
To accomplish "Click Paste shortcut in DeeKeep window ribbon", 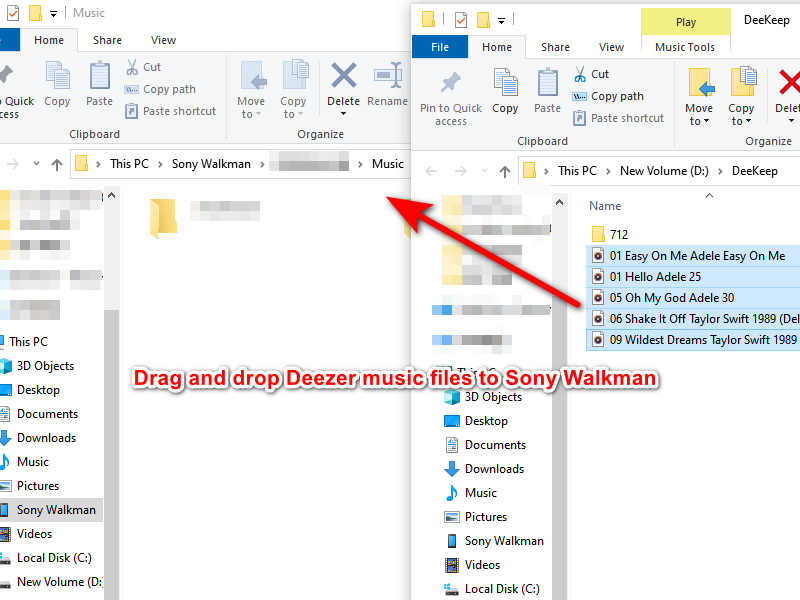I will point(618,118).
